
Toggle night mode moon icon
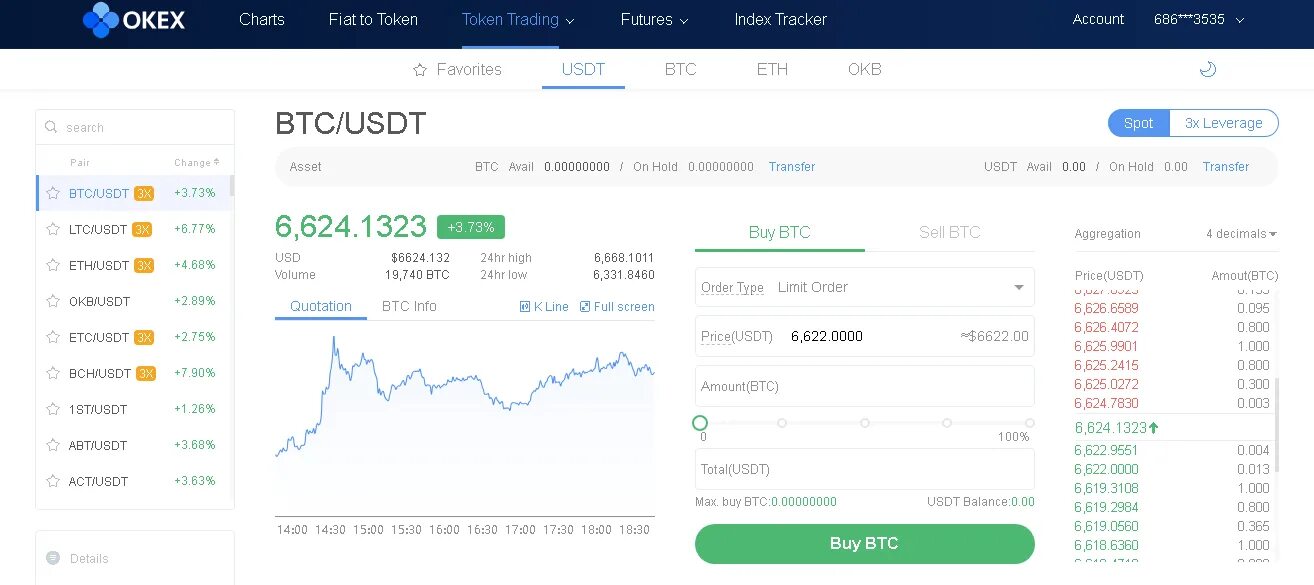[1207, 69]
